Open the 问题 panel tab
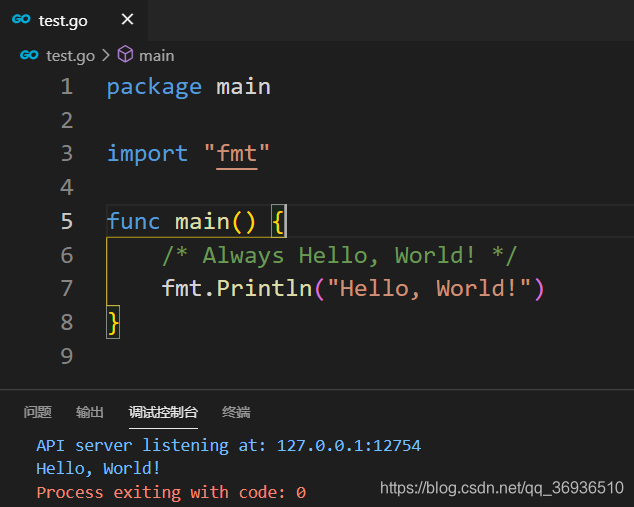Screen dimensions: 634x507 (38, 412)
